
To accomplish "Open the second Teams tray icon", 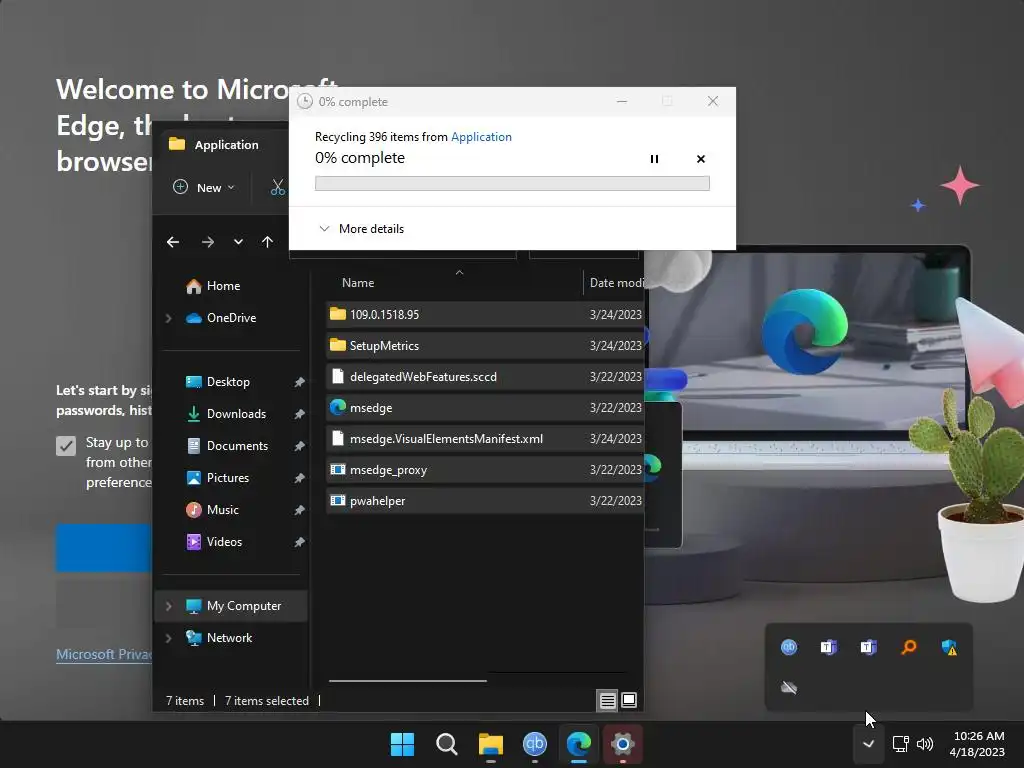I will coord(869,647).
